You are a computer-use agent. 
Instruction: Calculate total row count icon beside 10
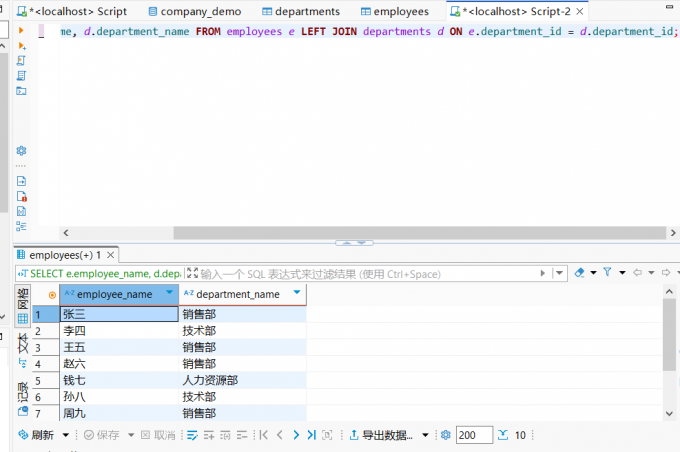point(503,435)
